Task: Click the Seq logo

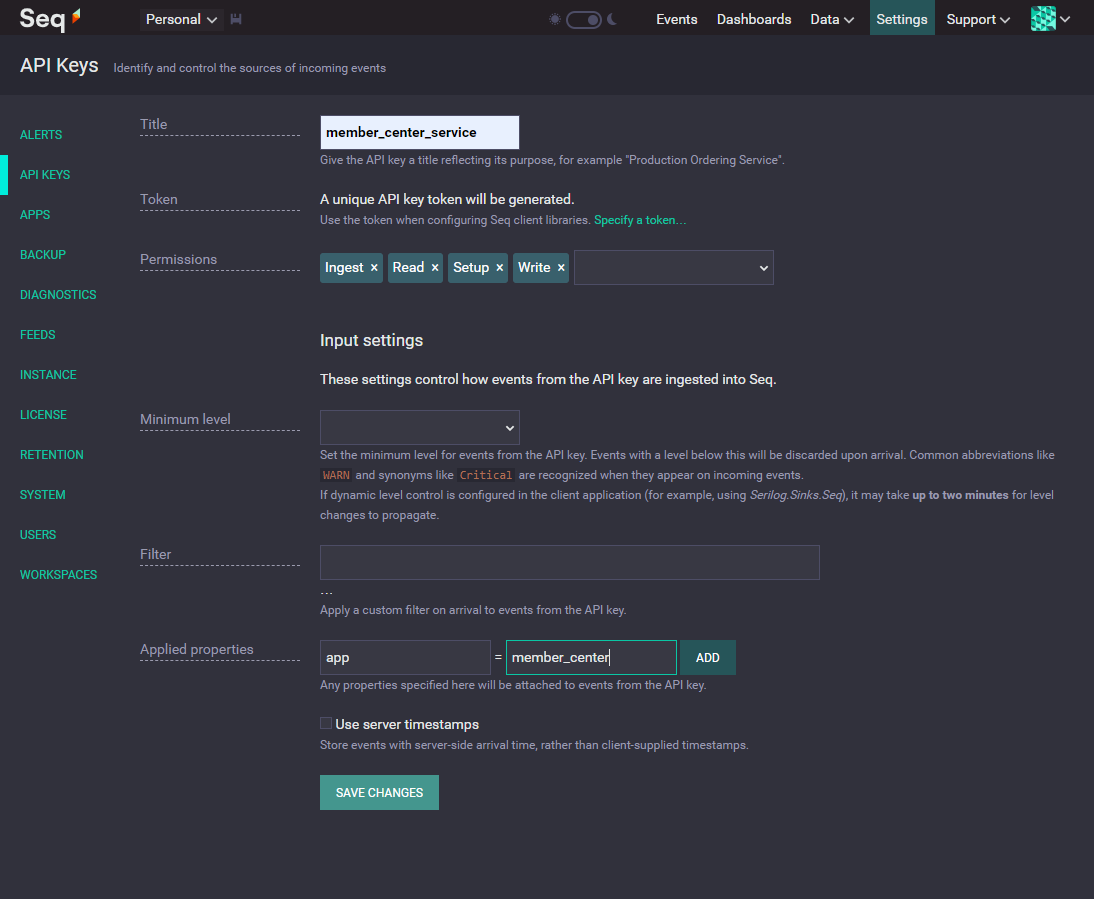Action: [x=50, y=19]
